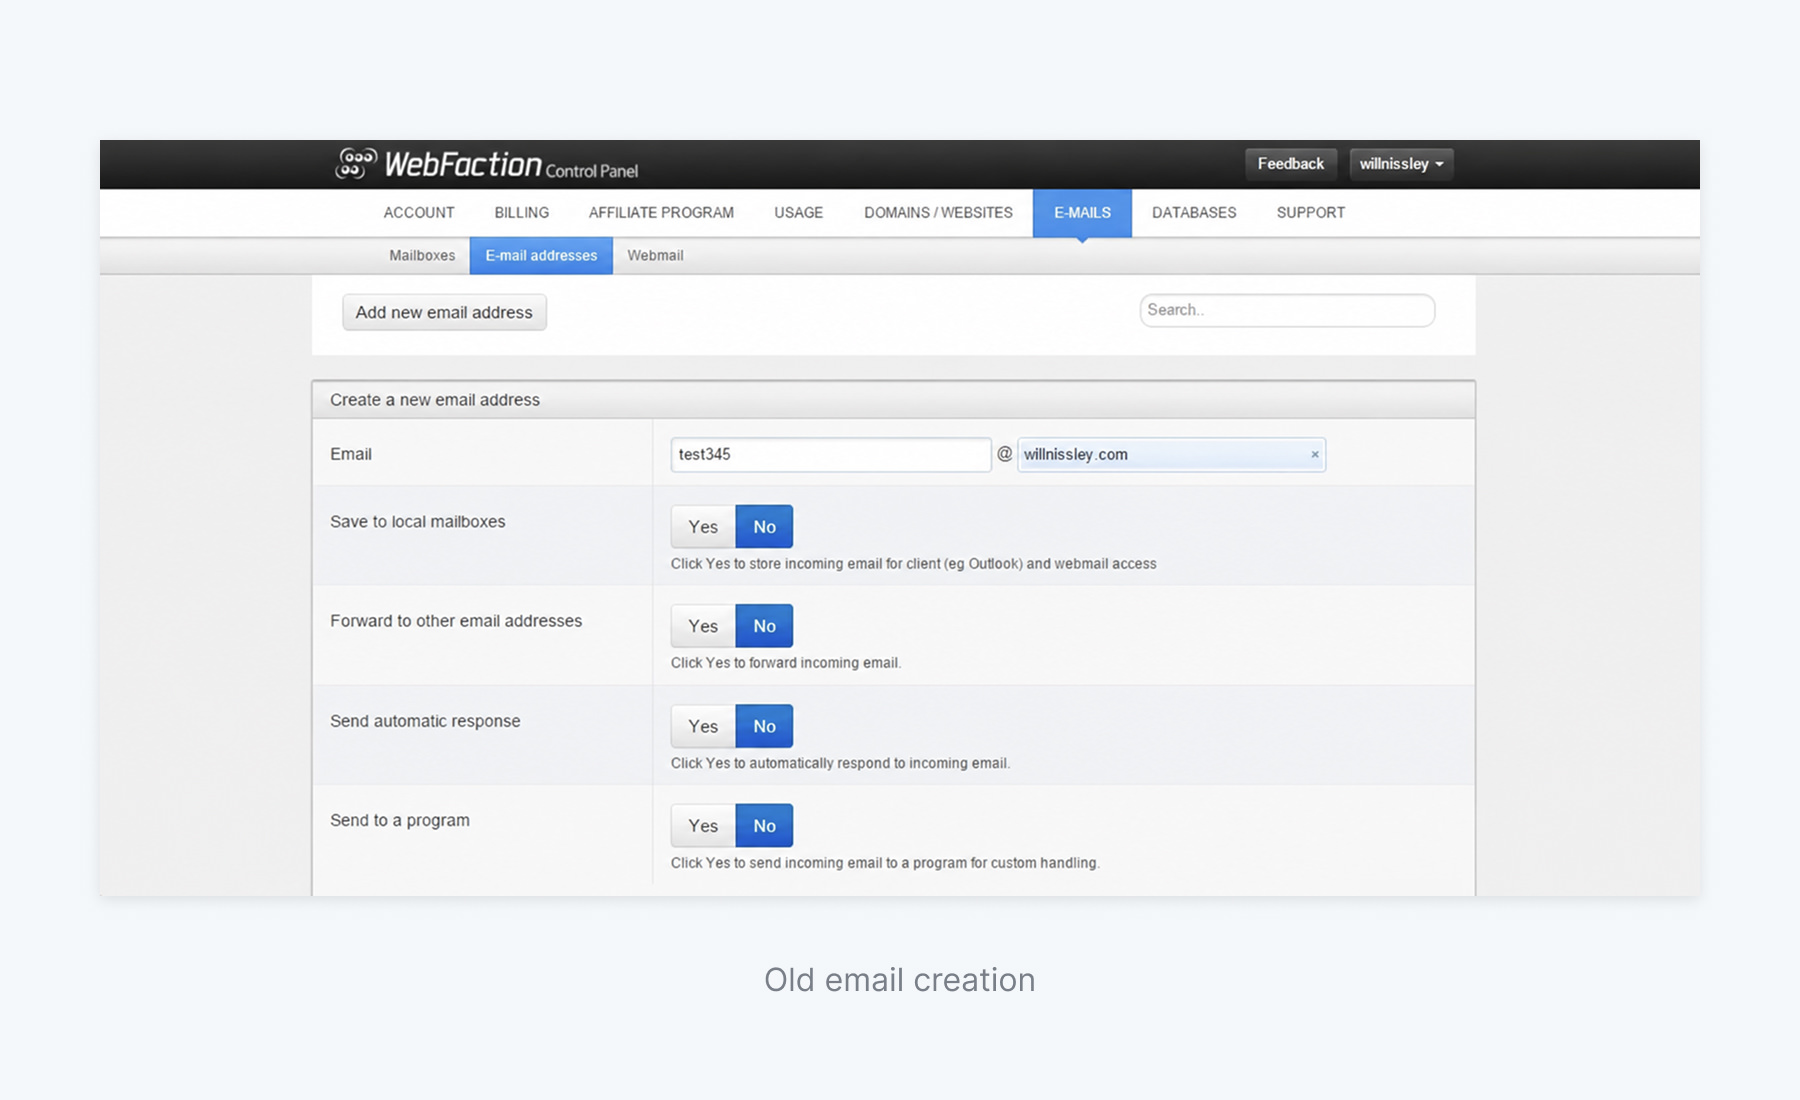1800x1100 pixels.
Task: Open the DATABASES section
Action: pyautogui.click(x=1194, y=213)
